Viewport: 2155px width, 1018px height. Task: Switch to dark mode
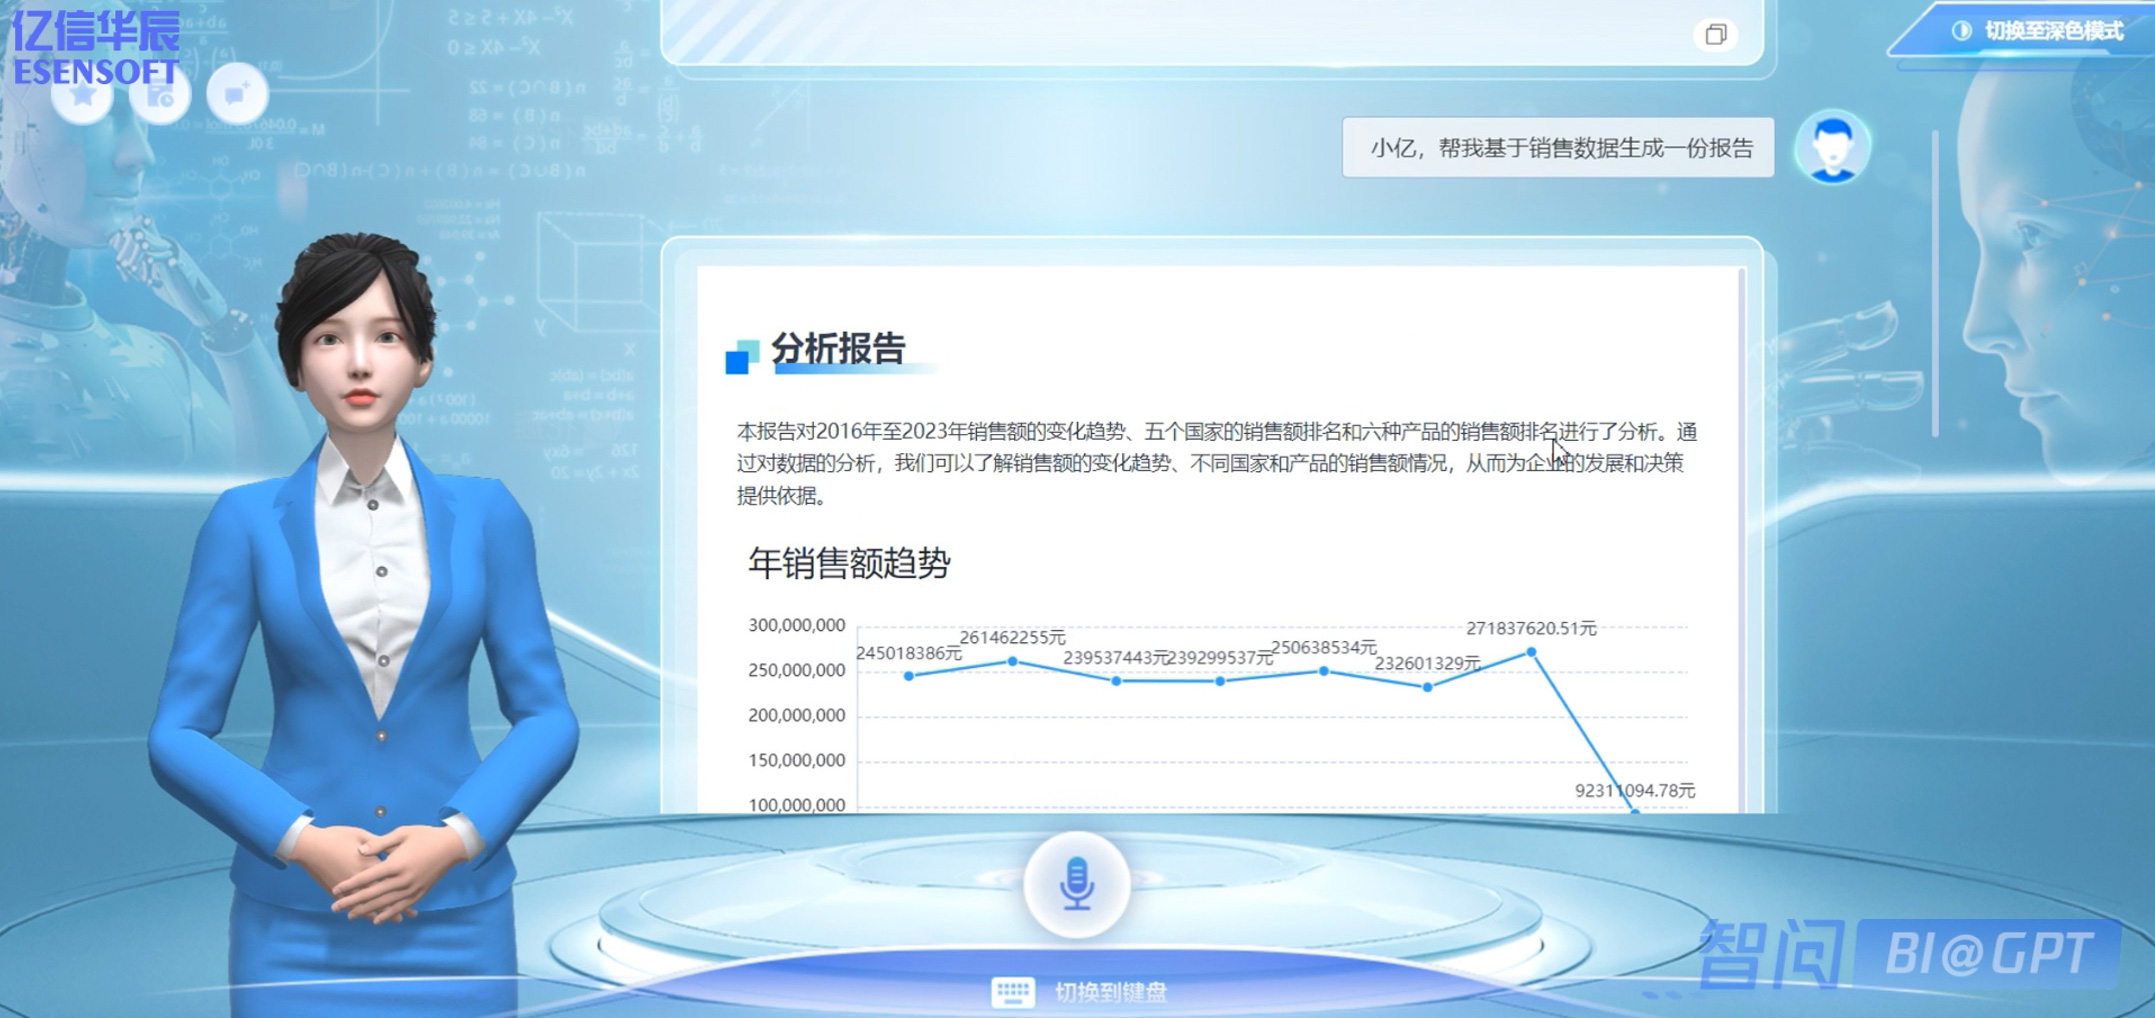tap(2040, 31)
